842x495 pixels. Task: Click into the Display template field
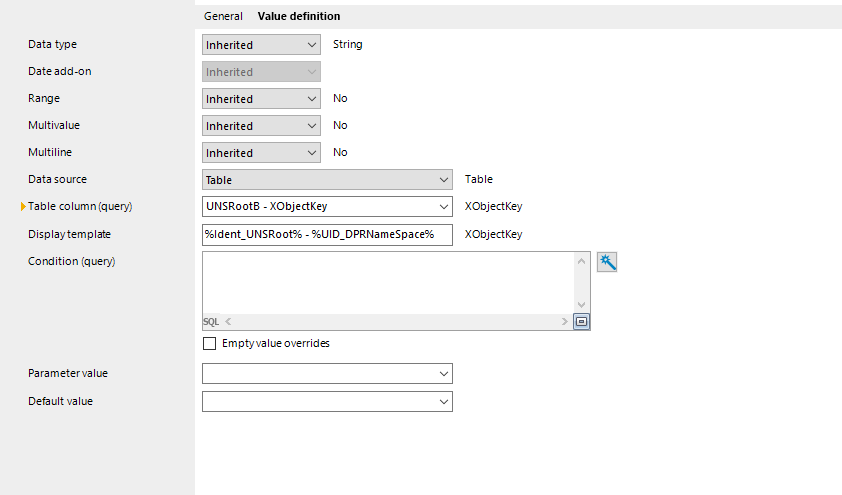[328, 235]
